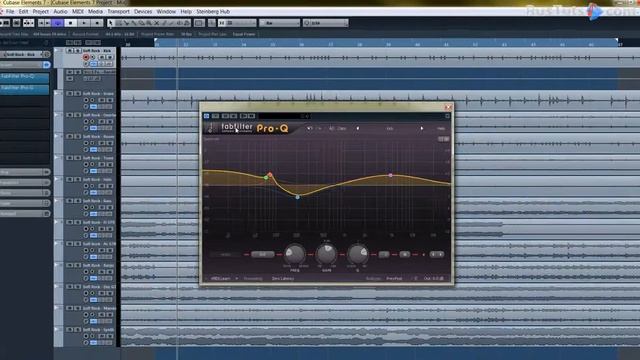Click the Pro-Q Copy button
Image resolution: width=640 pixels, height=360 pixels.
point(342,129)
